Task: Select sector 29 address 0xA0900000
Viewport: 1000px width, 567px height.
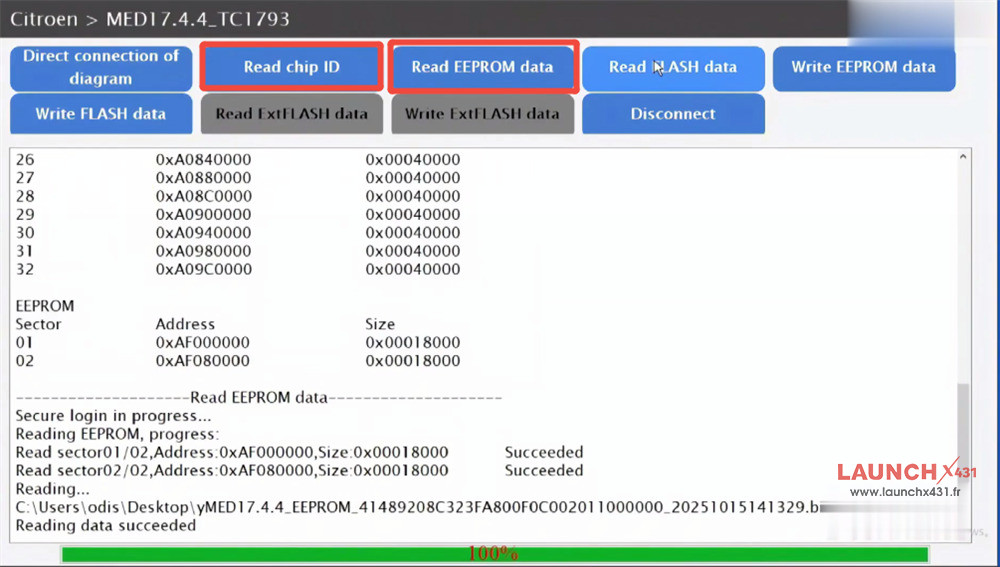Action: tap(203, 214)
